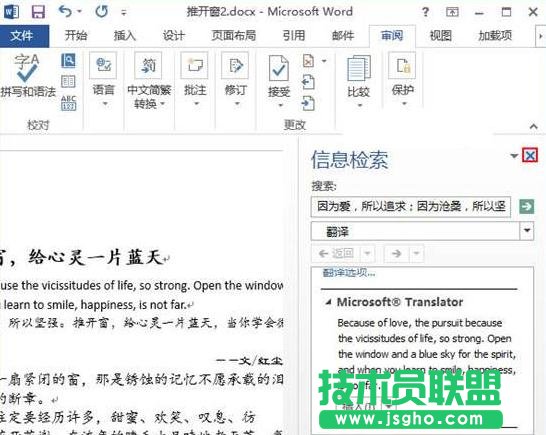The width and height of the screenshot is (546, 435).
Task: Switch to the 视图 tab
Action: [x=440, y=36]
